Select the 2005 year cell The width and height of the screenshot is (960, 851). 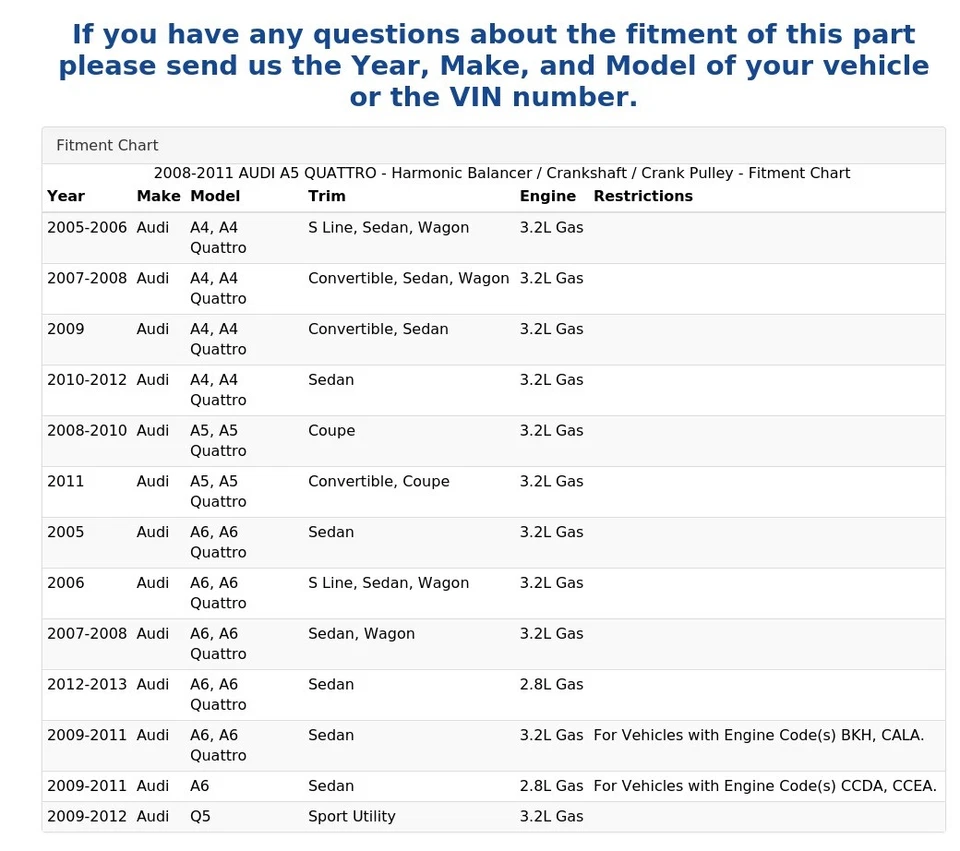[66, 533]
